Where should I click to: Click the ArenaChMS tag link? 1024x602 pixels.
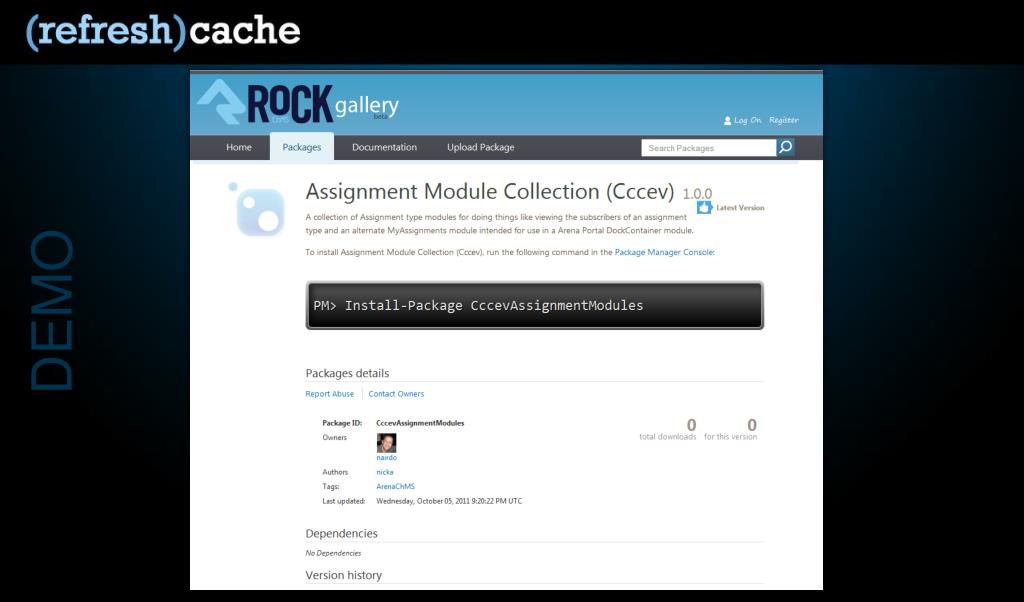pyautogui.click(x=395, y=486)
